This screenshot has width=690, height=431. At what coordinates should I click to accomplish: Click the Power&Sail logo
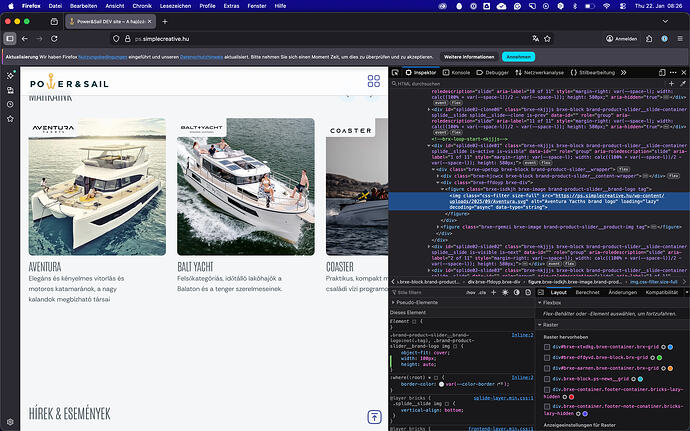point(69,83)
